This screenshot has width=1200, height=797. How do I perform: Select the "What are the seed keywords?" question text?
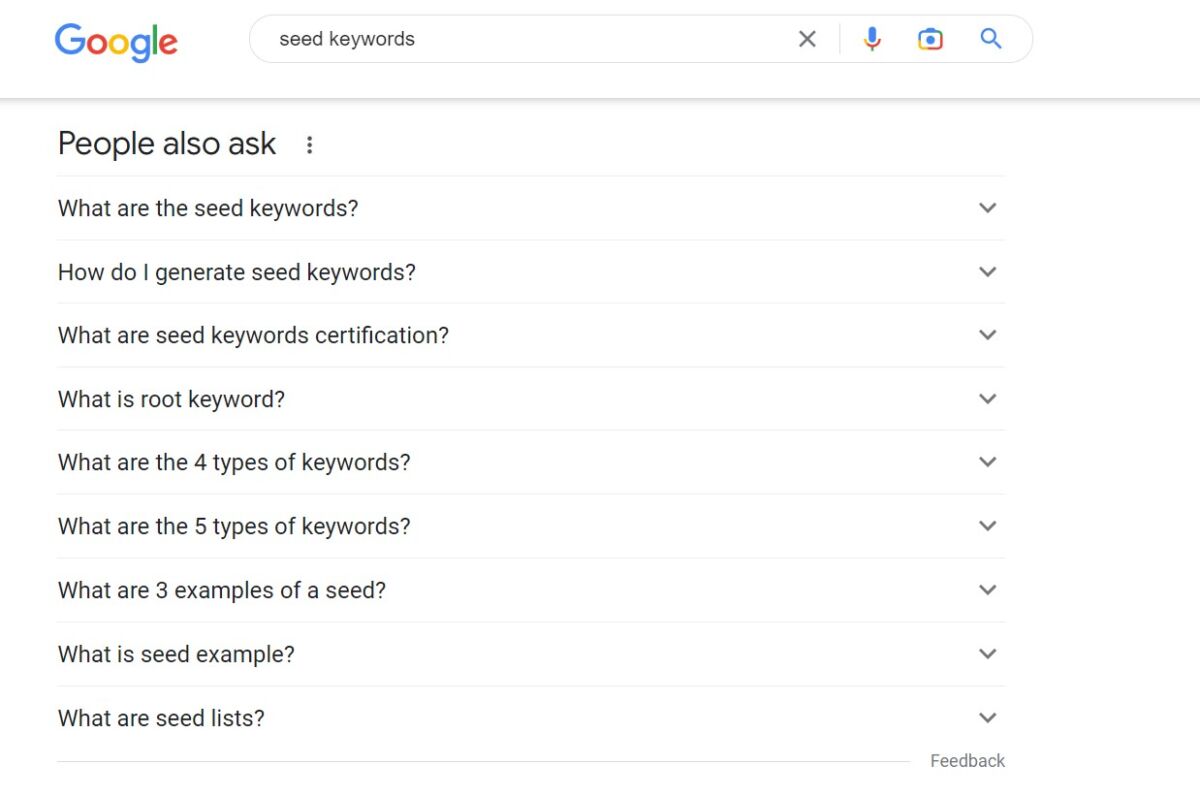coord(208,208)
